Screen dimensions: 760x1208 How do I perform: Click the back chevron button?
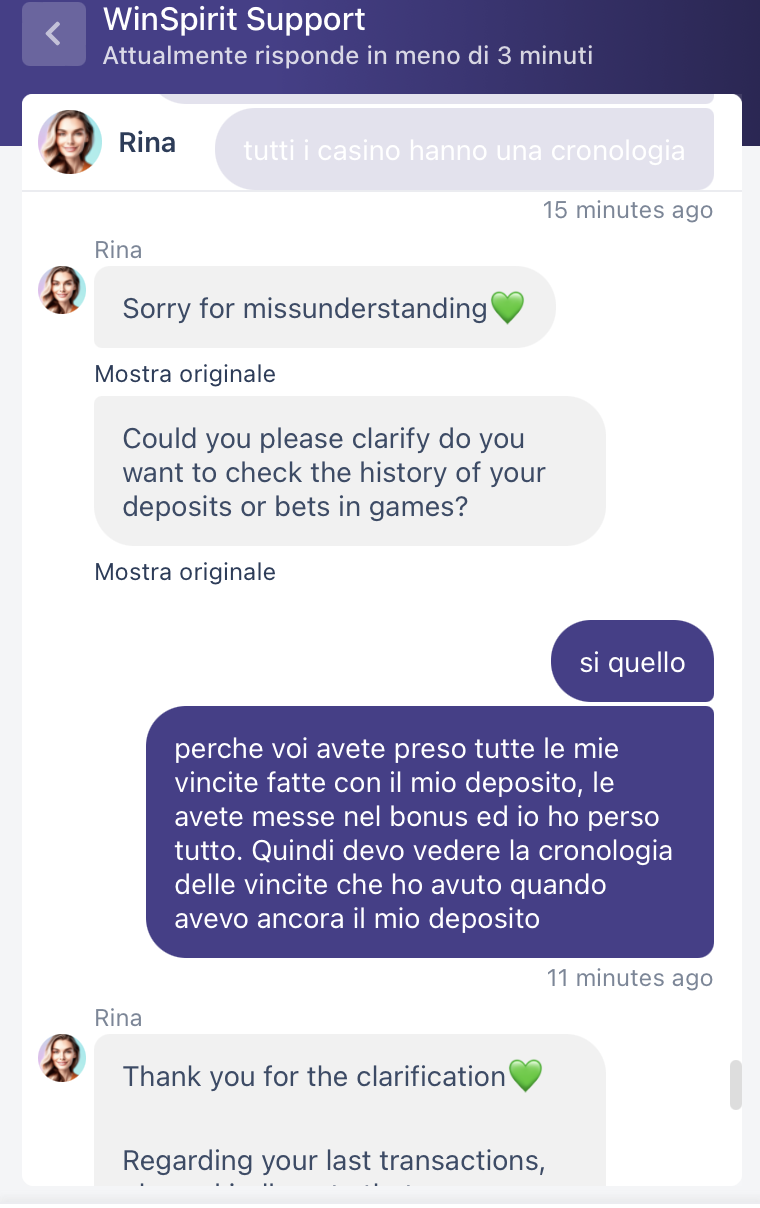coord(54,34)
